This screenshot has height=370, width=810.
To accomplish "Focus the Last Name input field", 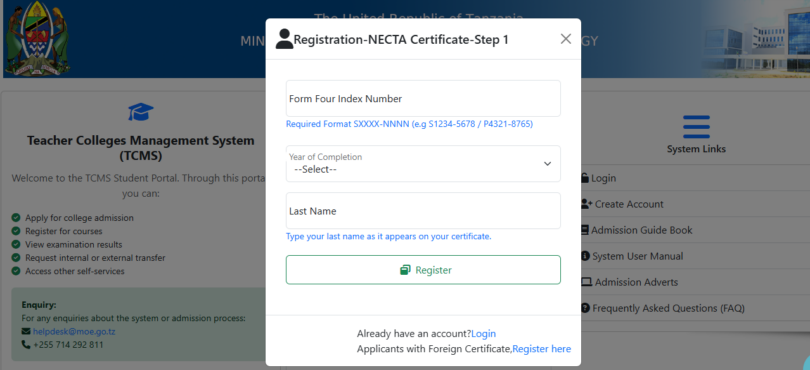I will point(423,211).
